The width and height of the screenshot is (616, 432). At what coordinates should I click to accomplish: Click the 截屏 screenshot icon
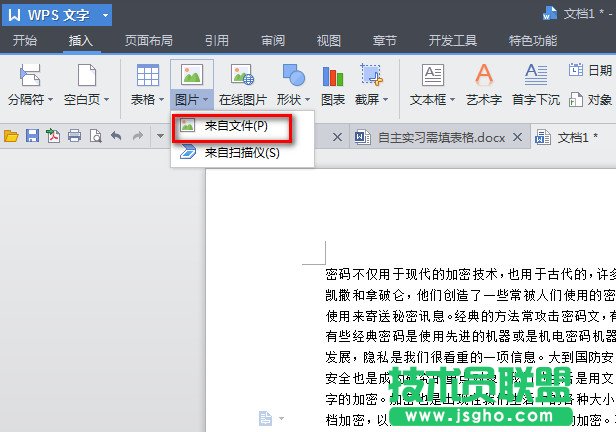coord(371,75)
